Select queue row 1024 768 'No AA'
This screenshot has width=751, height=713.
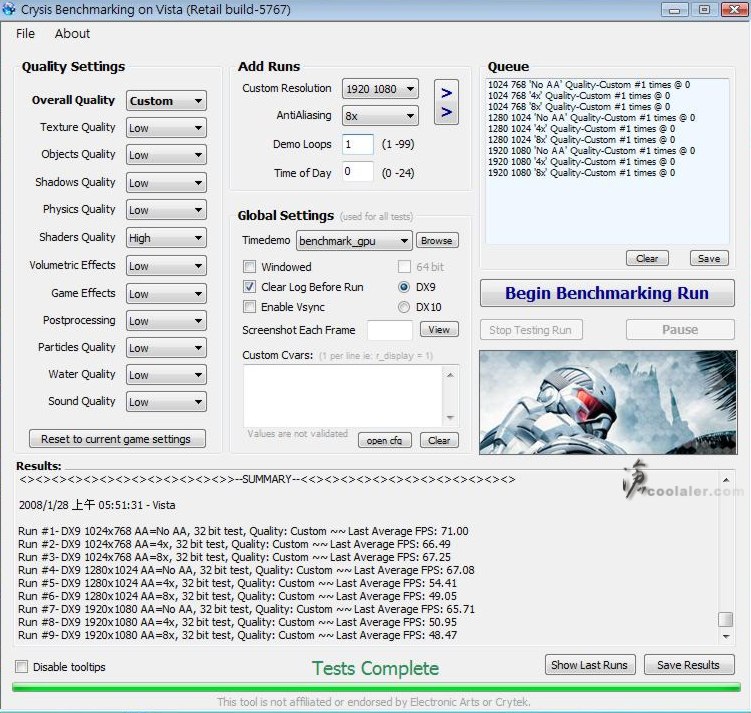coord(589,85)
